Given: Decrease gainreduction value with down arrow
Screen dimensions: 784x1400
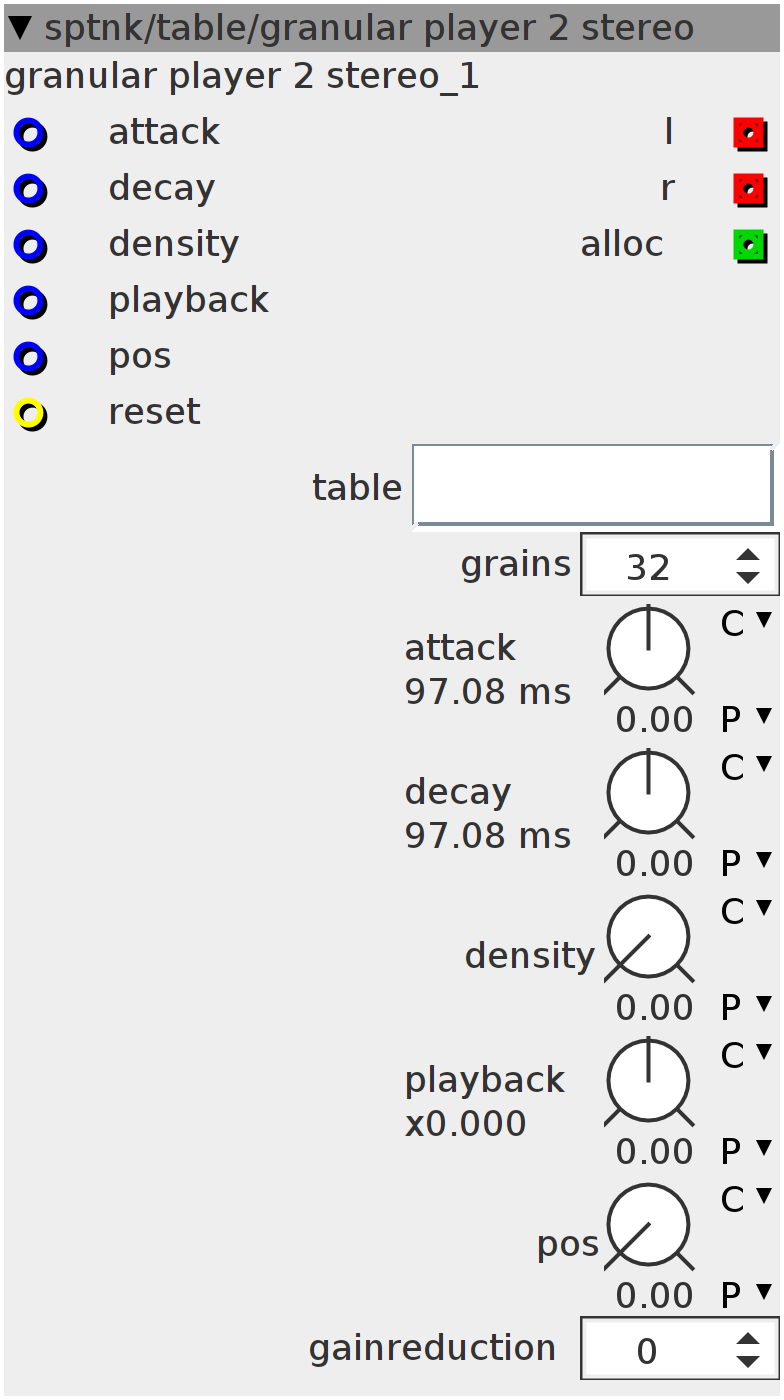Looking at the screenshot, I should [x=748, y=1361].
